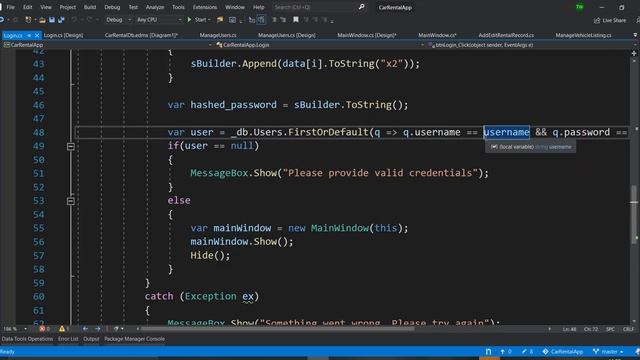Switch to ManageVehicleListing.cs tab
The width and height of the screenshot is (640, 360).
583,36
